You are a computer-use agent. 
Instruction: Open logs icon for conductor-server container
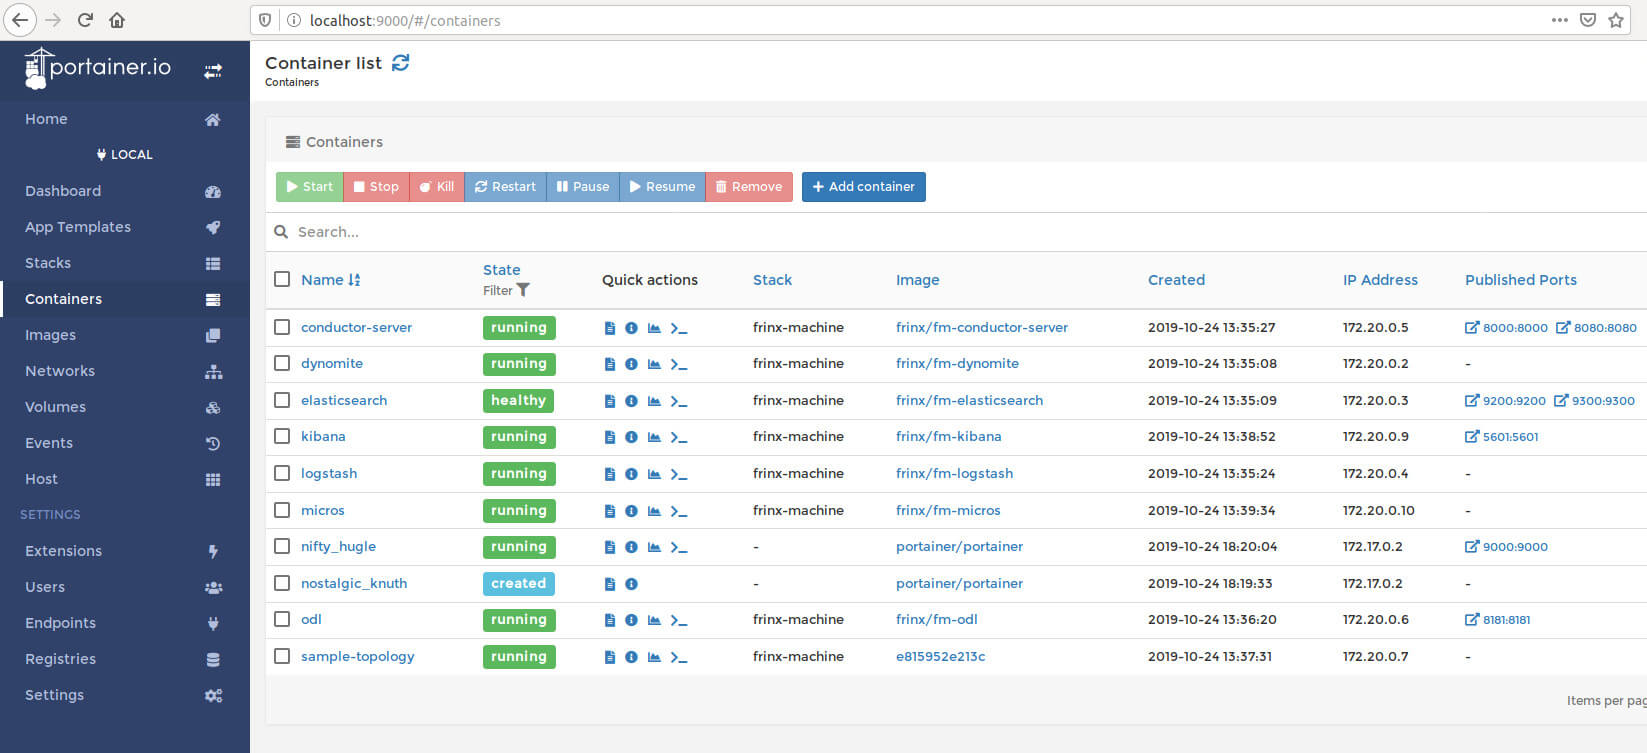610,328
